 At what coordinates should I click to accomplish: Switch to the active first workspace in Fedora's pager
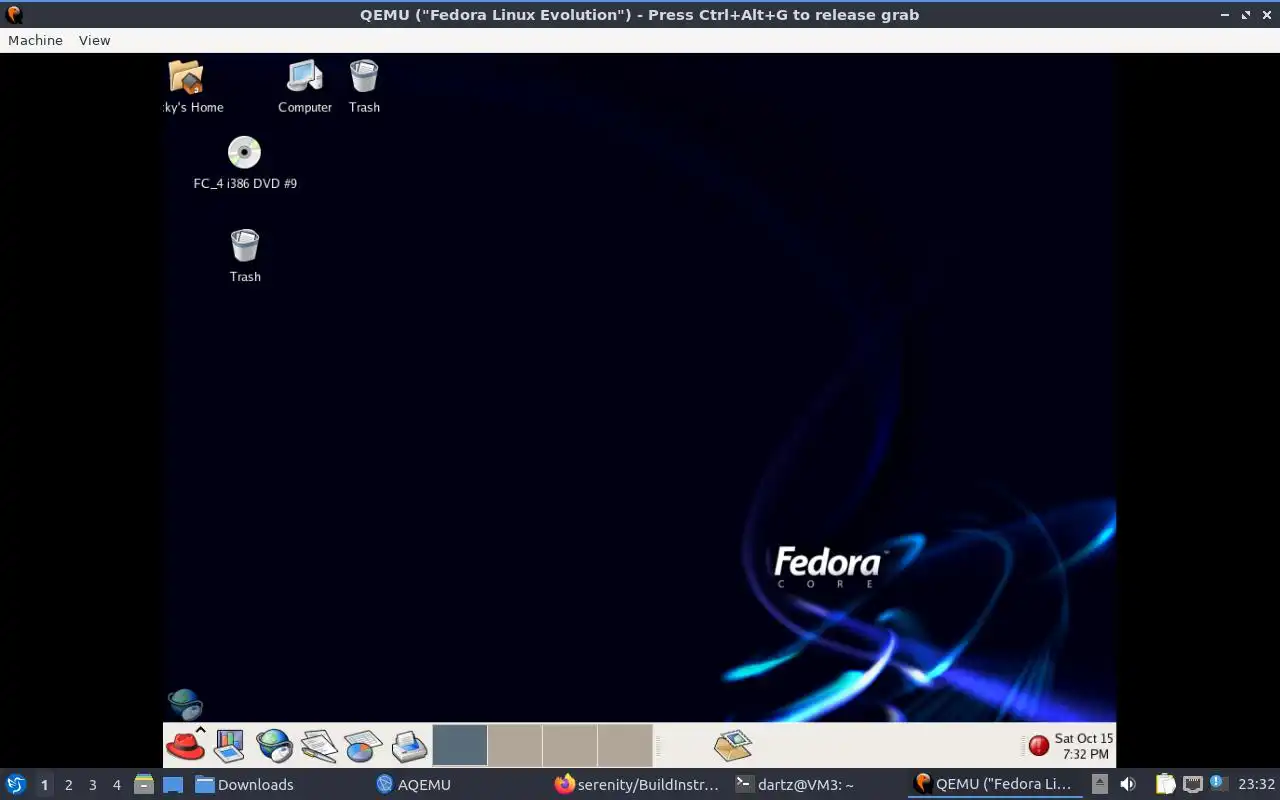pos(460,745)
